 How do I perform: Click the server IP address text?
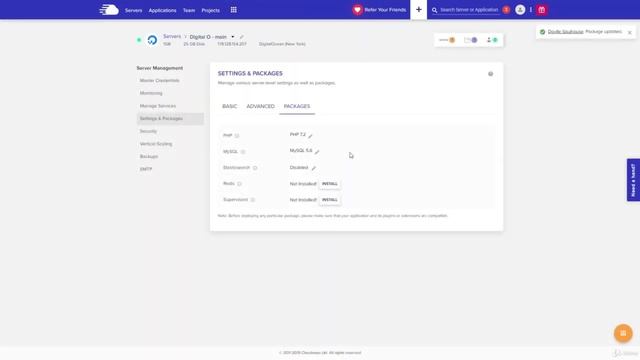click(x=232, y=44)
